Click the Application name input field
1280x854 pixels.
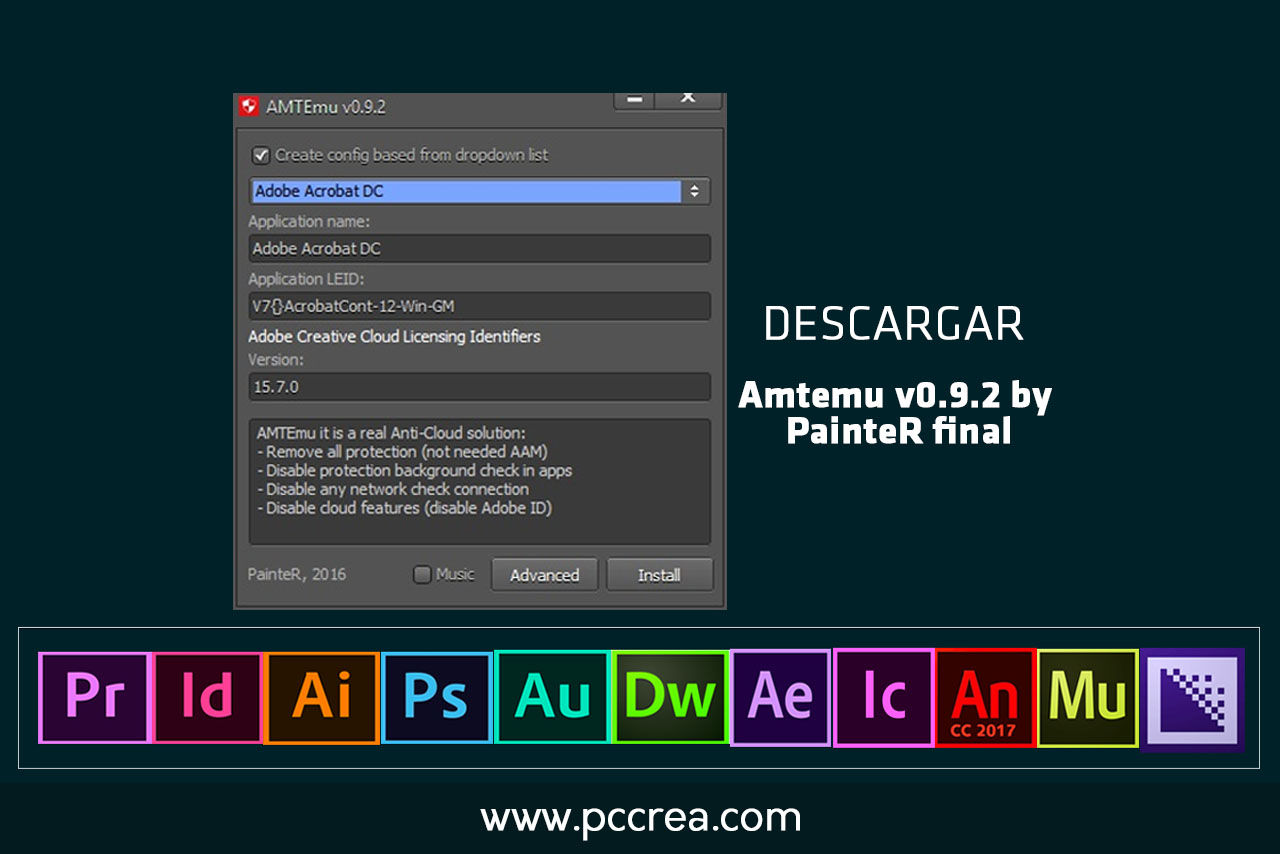point(480,248)
